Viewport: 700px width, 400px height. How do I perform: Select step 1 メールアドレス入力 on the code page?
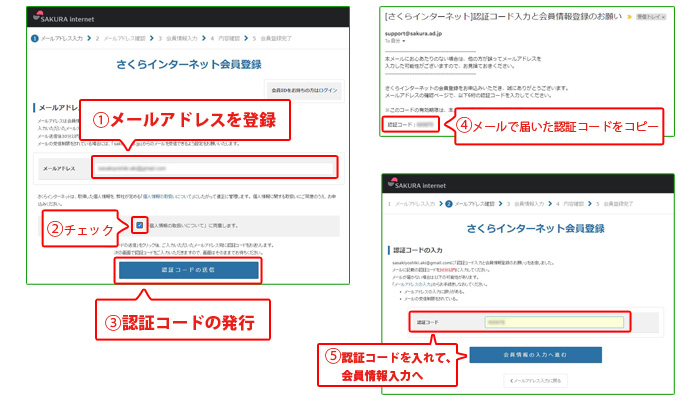point(411,204)
